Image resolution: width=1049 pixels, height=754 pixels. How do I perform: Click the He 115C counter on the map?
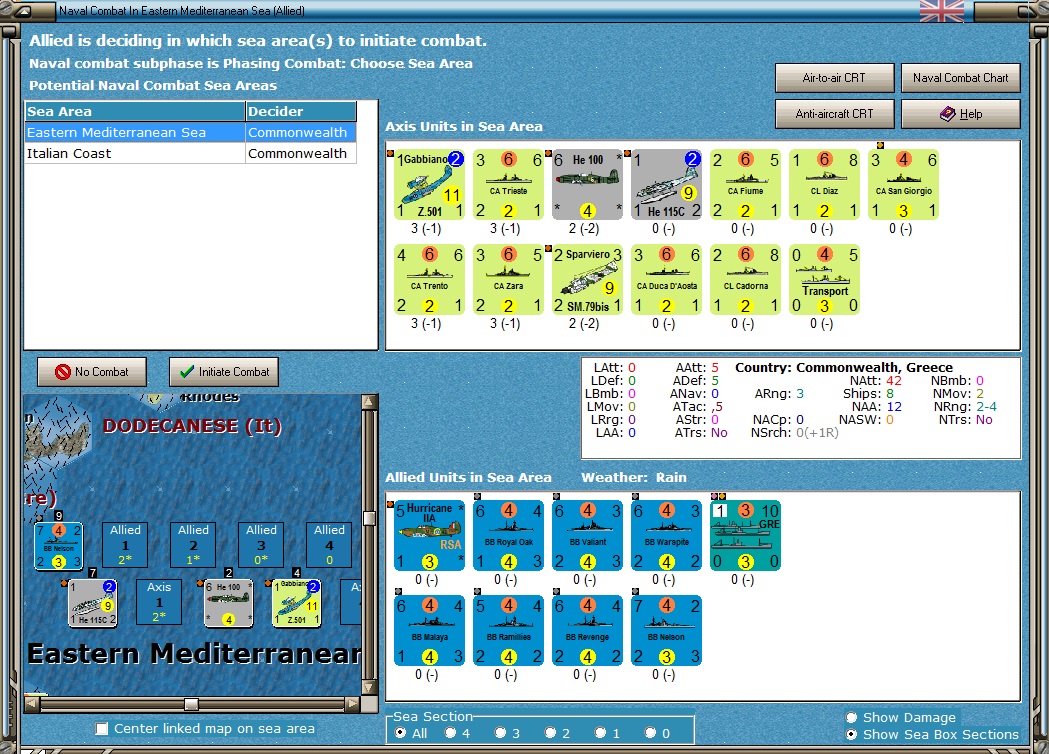click(x=93, y=603)
